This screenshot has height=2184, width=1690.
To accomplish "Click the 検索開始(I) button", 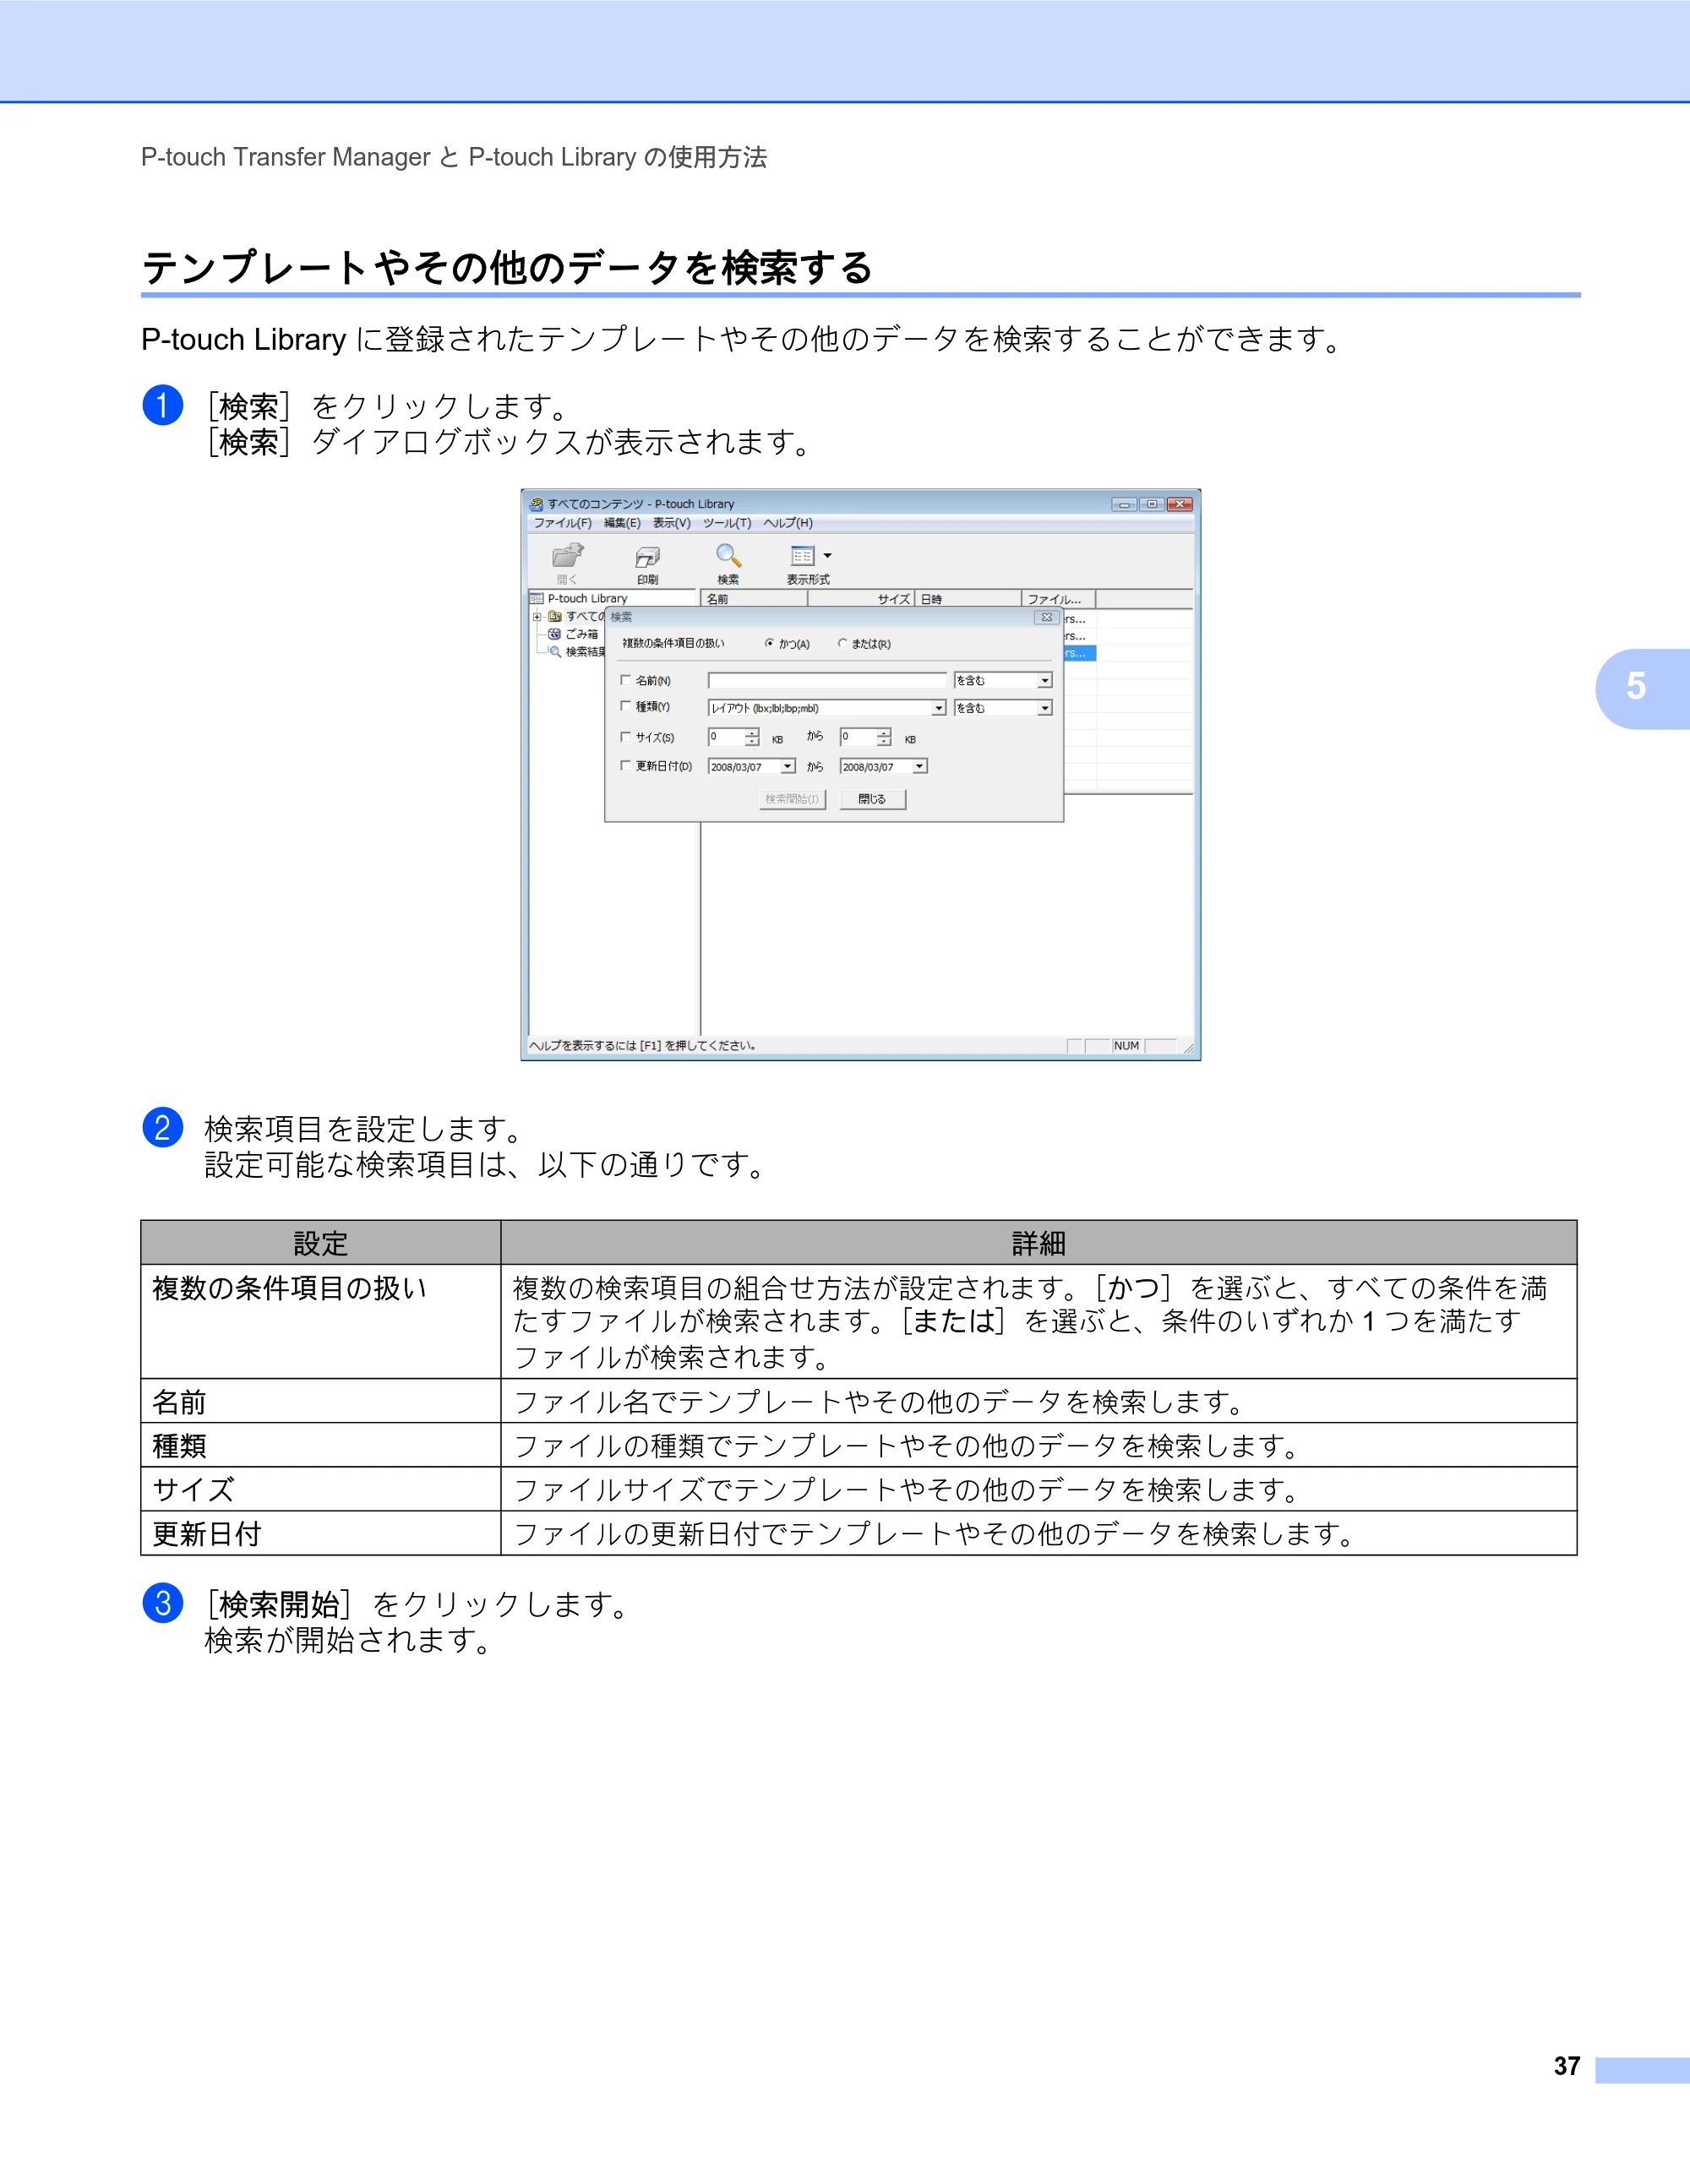I will click(x=792, y=799).
